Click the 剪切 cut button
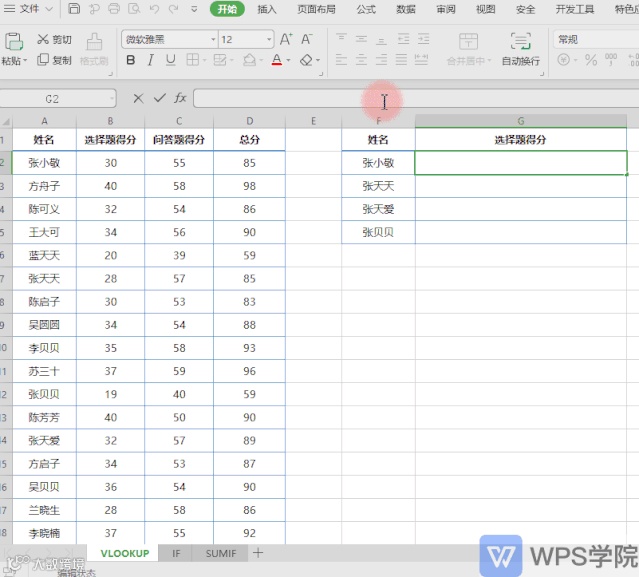The image size is (639, 577). tap(54, 39)
